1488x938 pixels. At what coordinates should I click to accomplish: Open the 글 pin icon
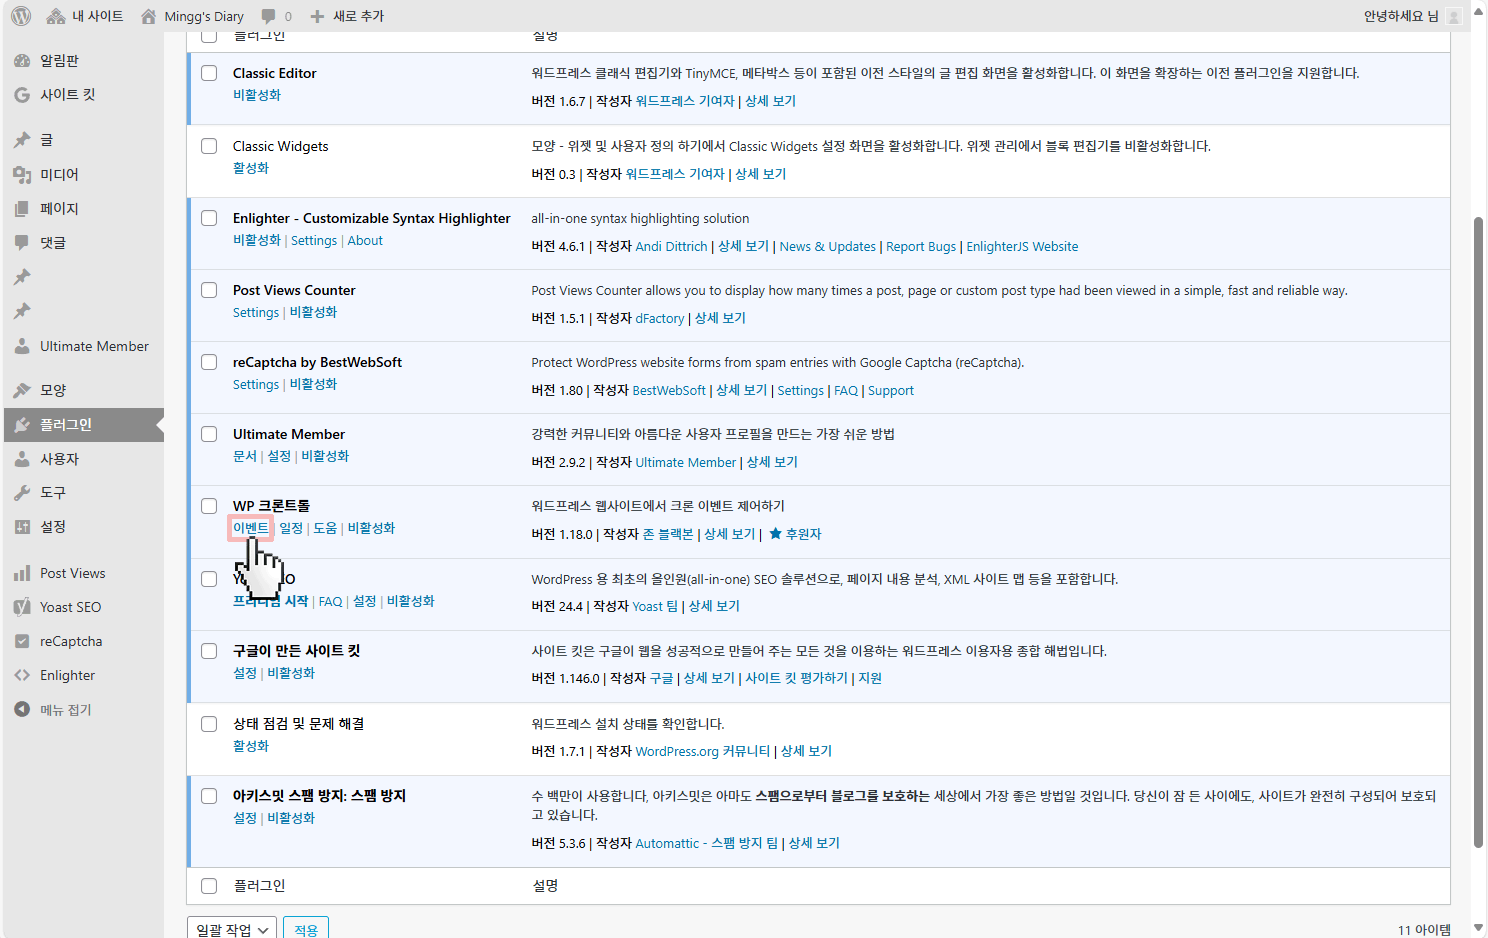22,140
